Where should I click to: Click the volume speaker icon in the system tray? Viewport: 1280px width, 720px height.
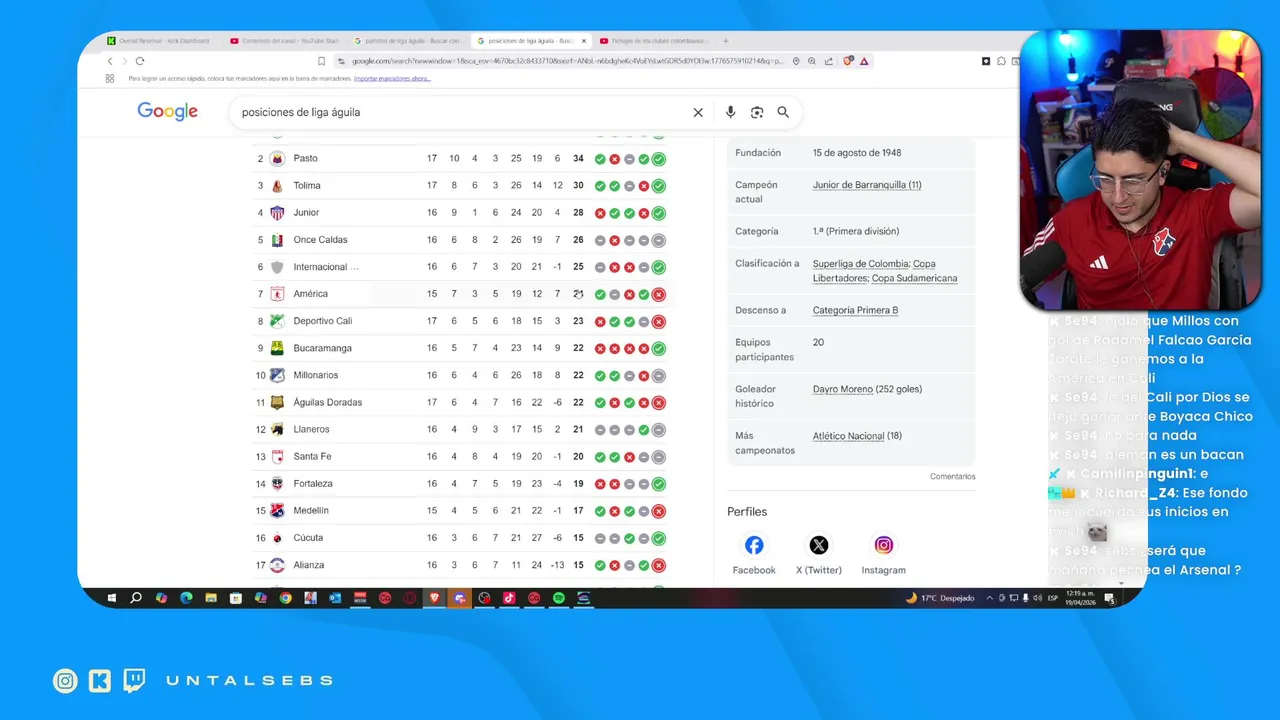(x=1036, y=598)
